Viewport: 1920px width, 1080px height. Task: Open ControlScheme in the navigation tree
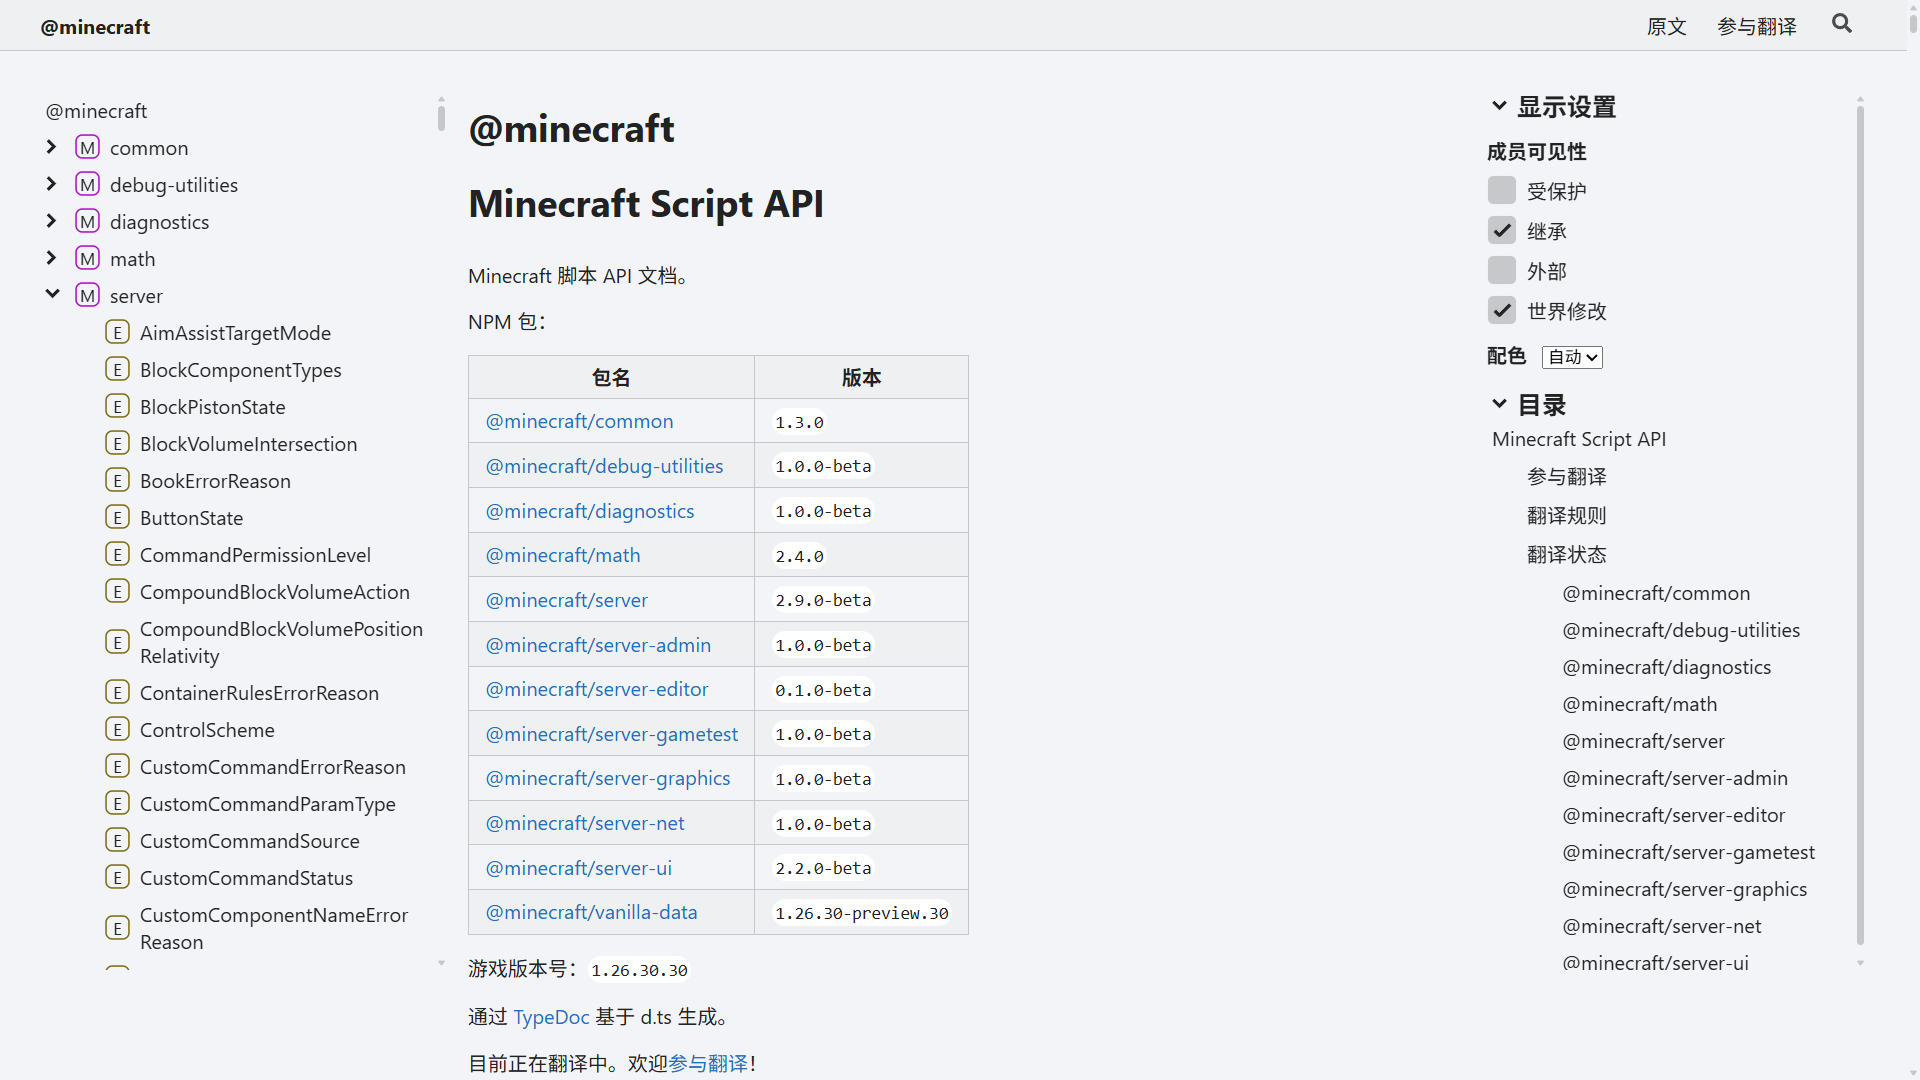point(207,730)
